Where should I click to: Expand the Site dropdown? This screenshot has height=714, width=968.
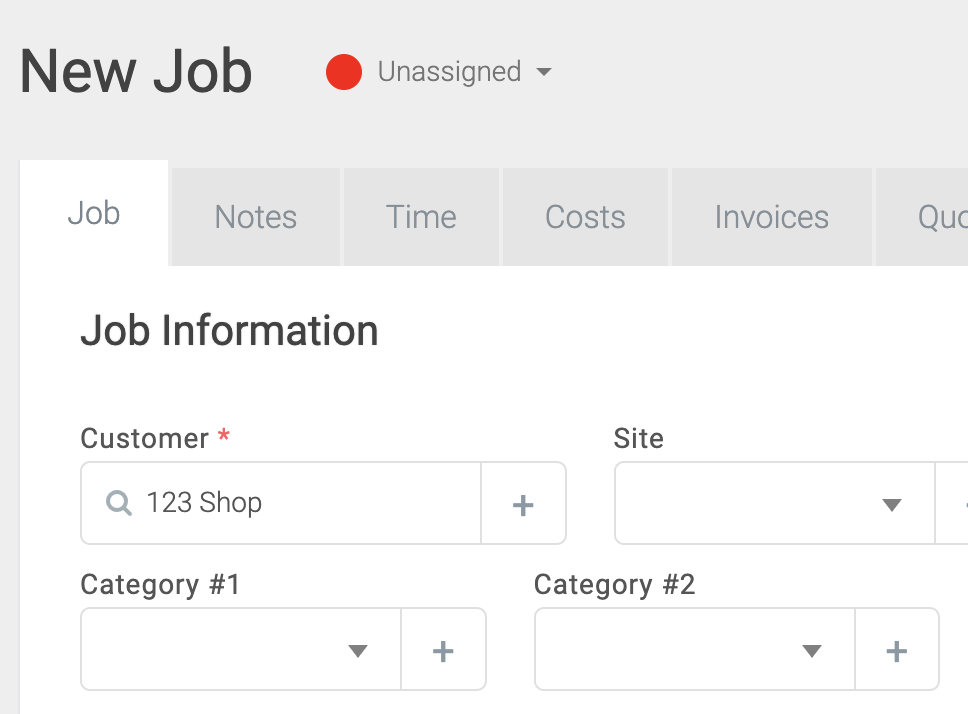[x=775, y=503]
